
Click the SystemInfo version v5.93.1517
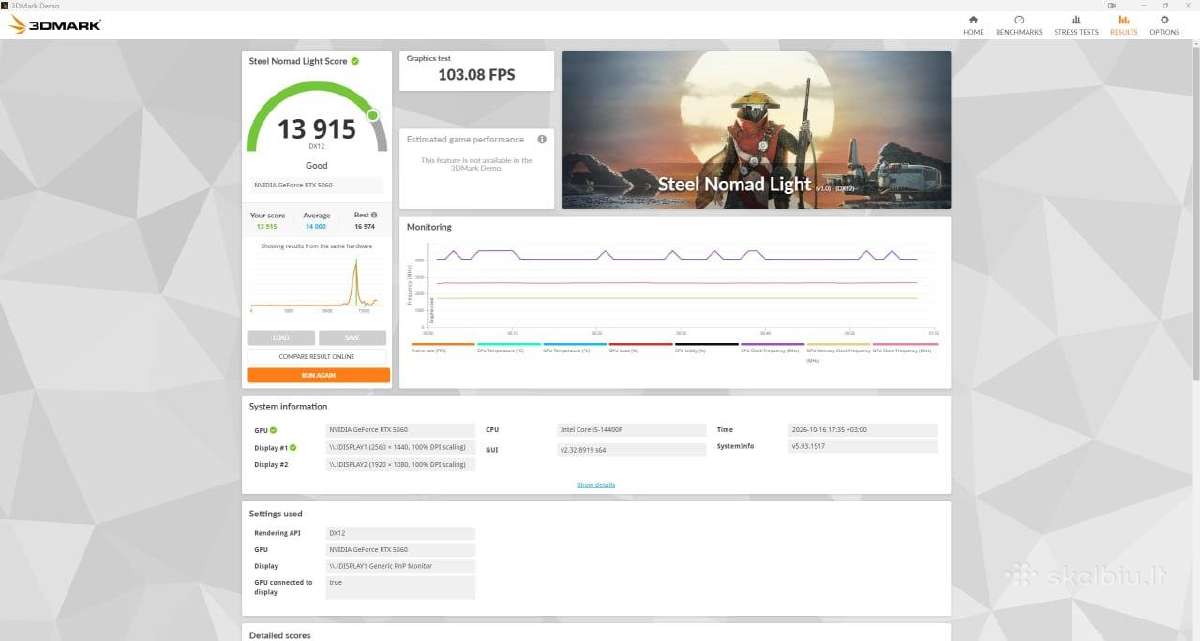pos(863,446)
